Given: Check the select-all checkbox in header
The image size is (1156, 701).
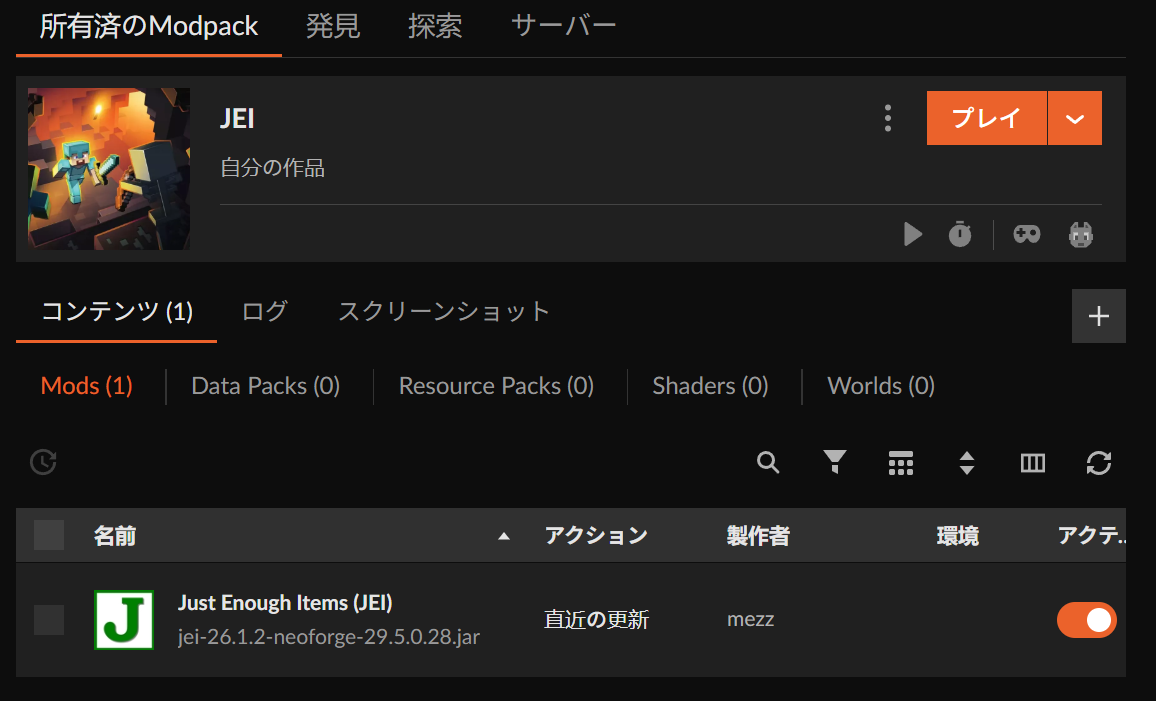Looking at the screenshot, I should coord(49,535).
